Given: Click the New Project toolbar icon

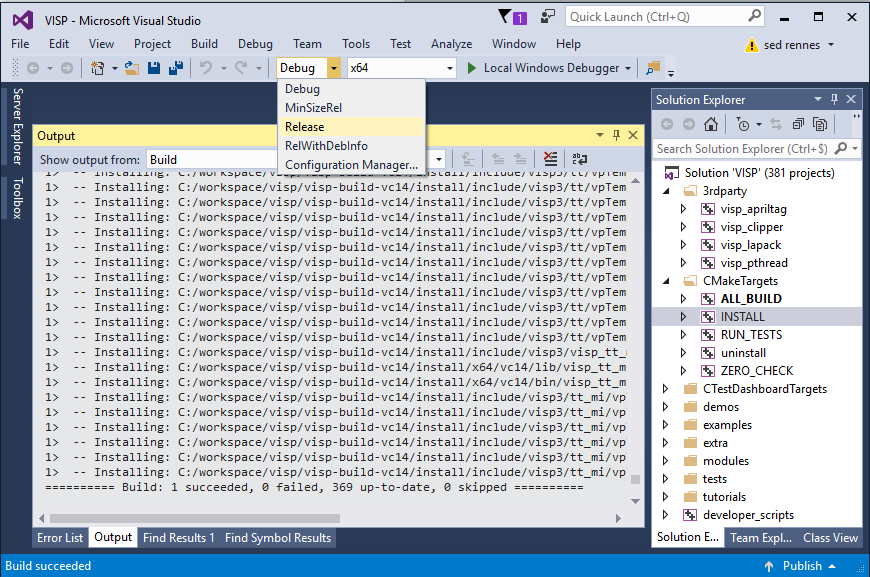Looking at the screenshot, I should point(98,68).
